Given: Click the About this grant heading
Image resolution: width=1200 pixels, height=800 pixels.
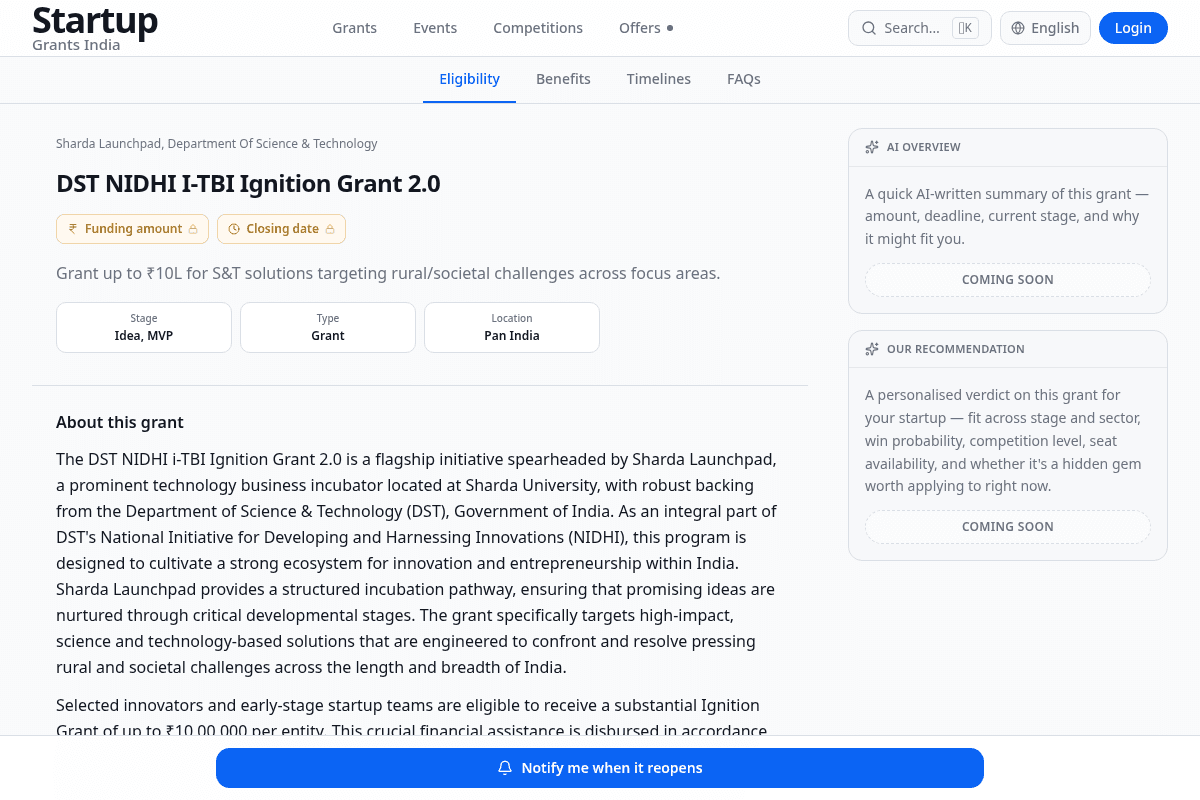Looking at the screenshot, I should (x=120, y=422).
